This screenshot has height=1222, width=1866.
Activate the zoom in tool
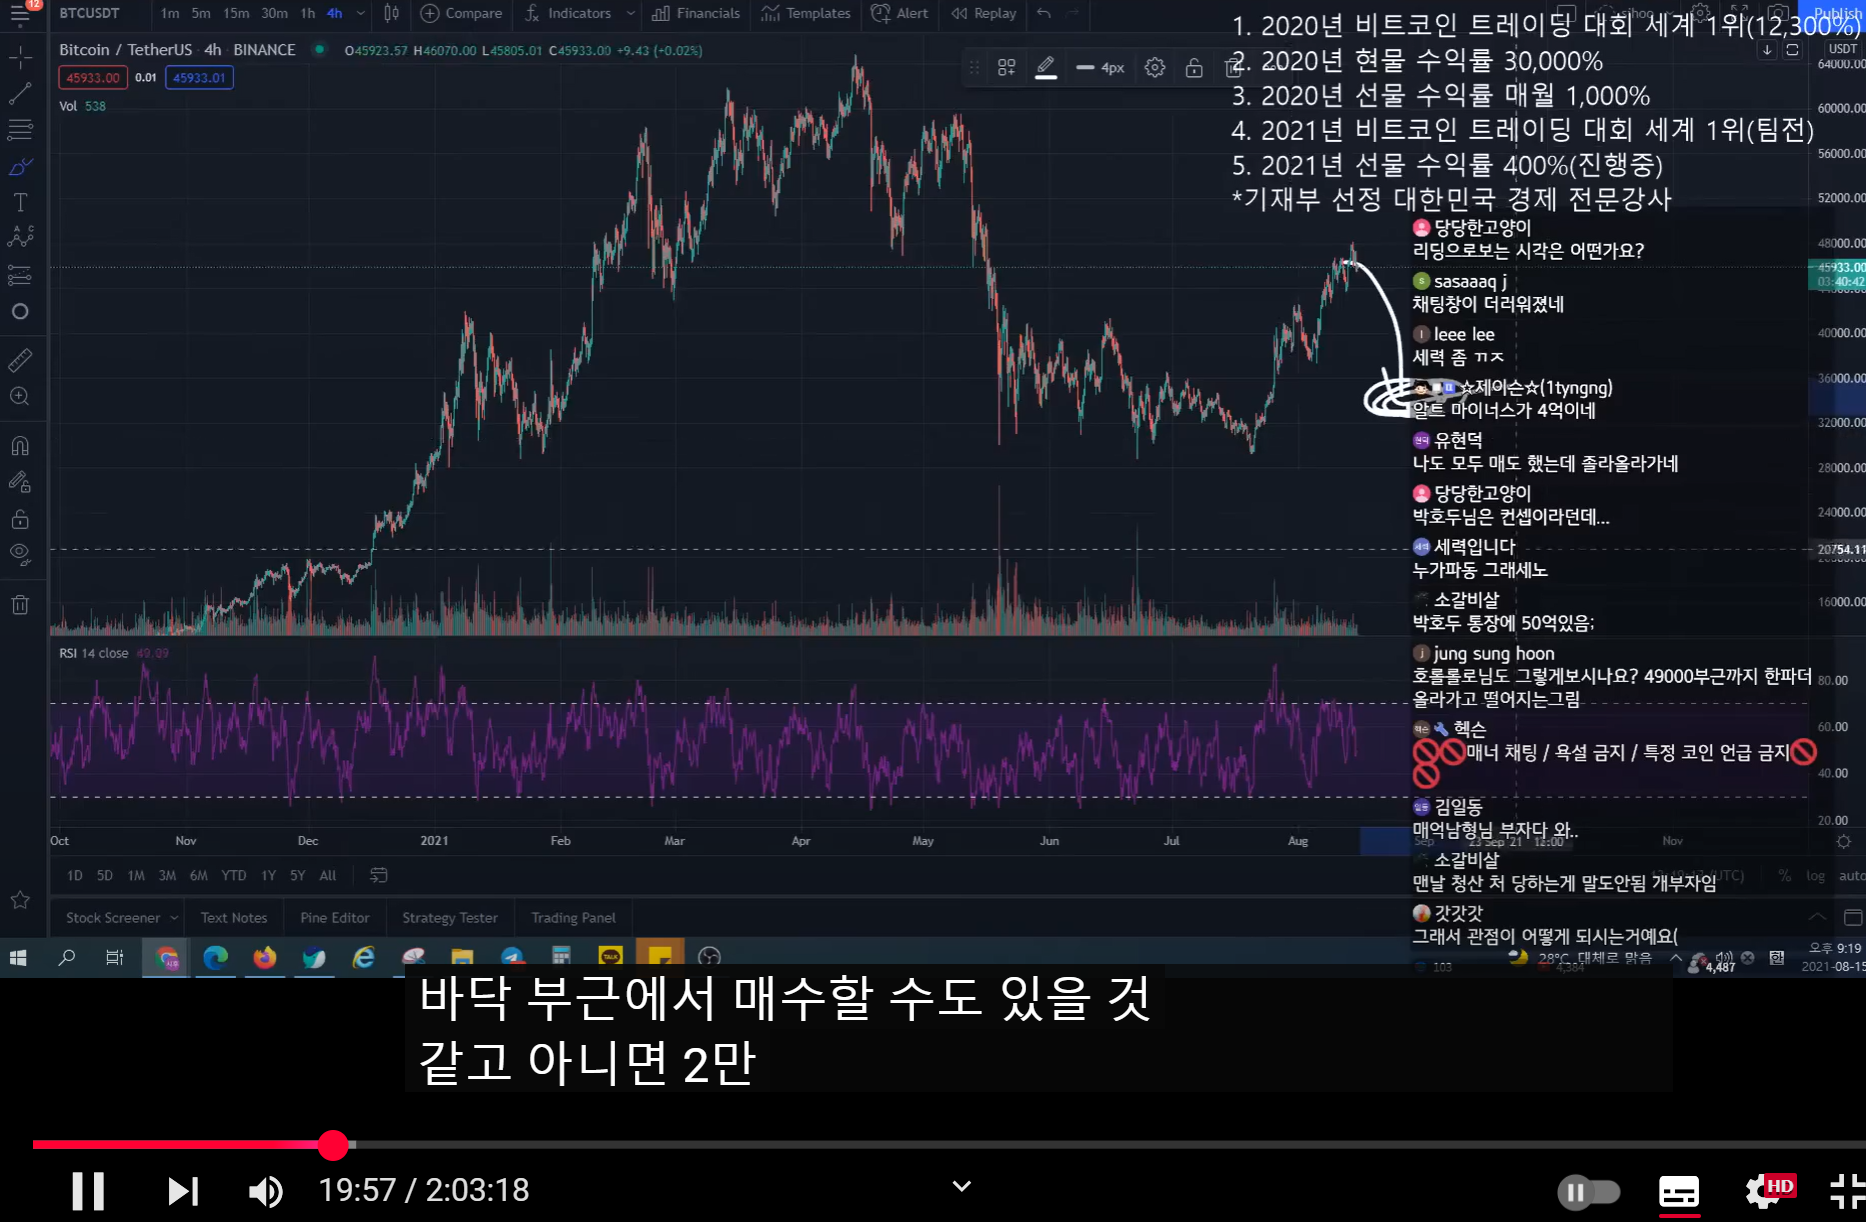(20, 397)
